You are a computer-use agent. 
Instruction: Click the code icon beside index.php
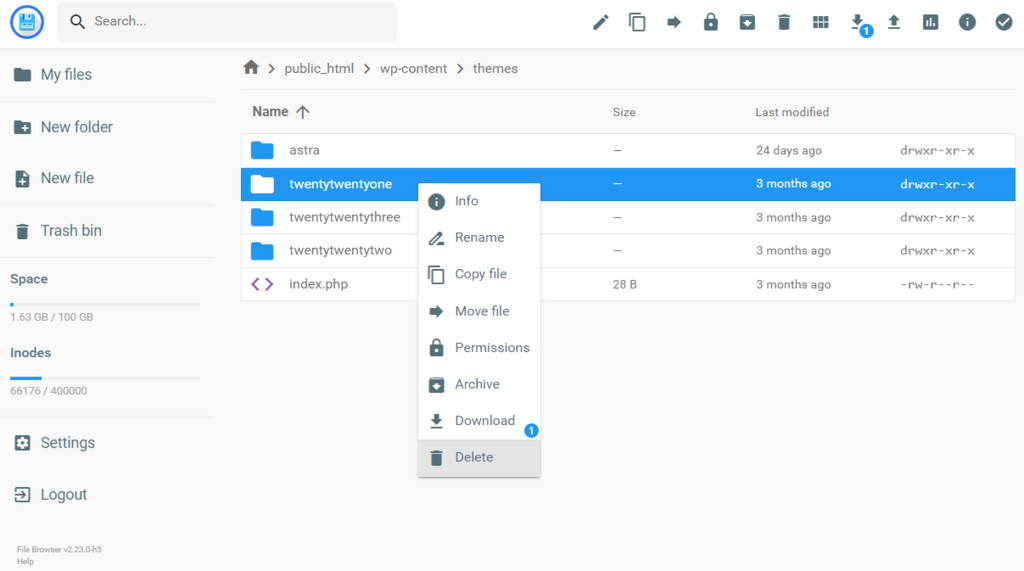(262, 284)
